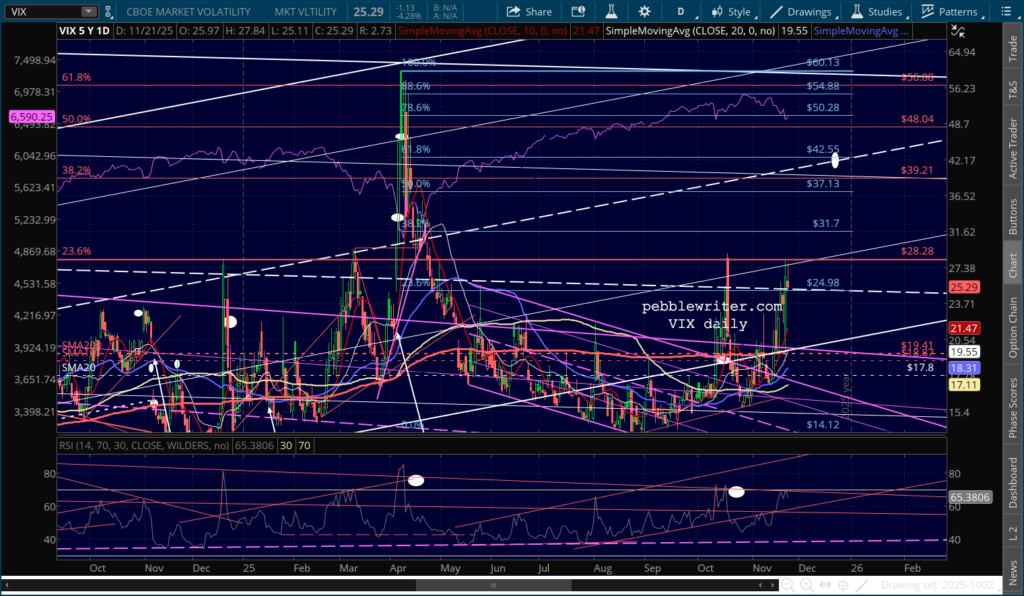The image size is (1024, 596).
Task: Switch to the Option Chain side tab
Action: pyautogui.click(x=1013, y=330)
